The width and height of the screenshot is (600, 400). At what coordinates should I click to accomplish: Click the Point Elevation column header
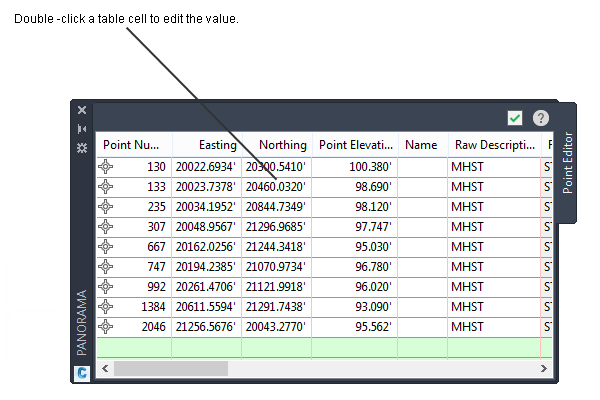coord(355,145)
